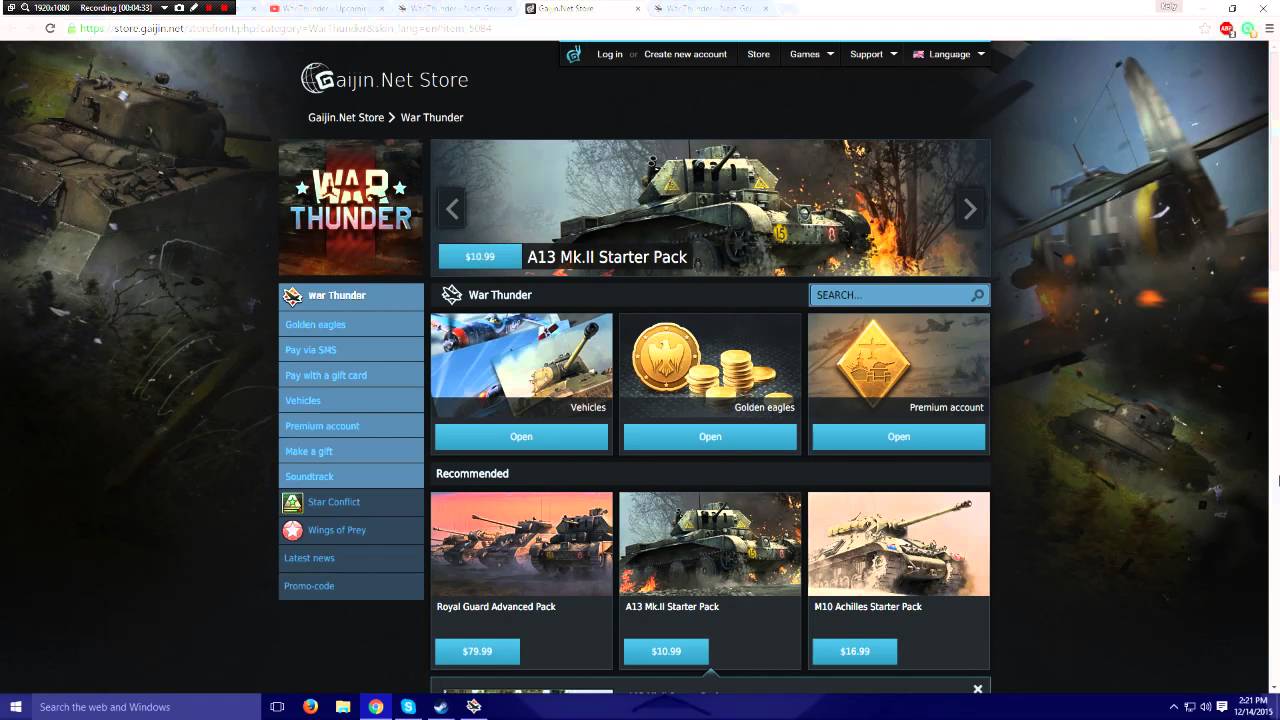The width and height of the screenshot is (1280, 720).
Task: Click the $10.99 A13 Mk.II Starter Pack button
Action: pyautogui.click(x=666, y=652)
